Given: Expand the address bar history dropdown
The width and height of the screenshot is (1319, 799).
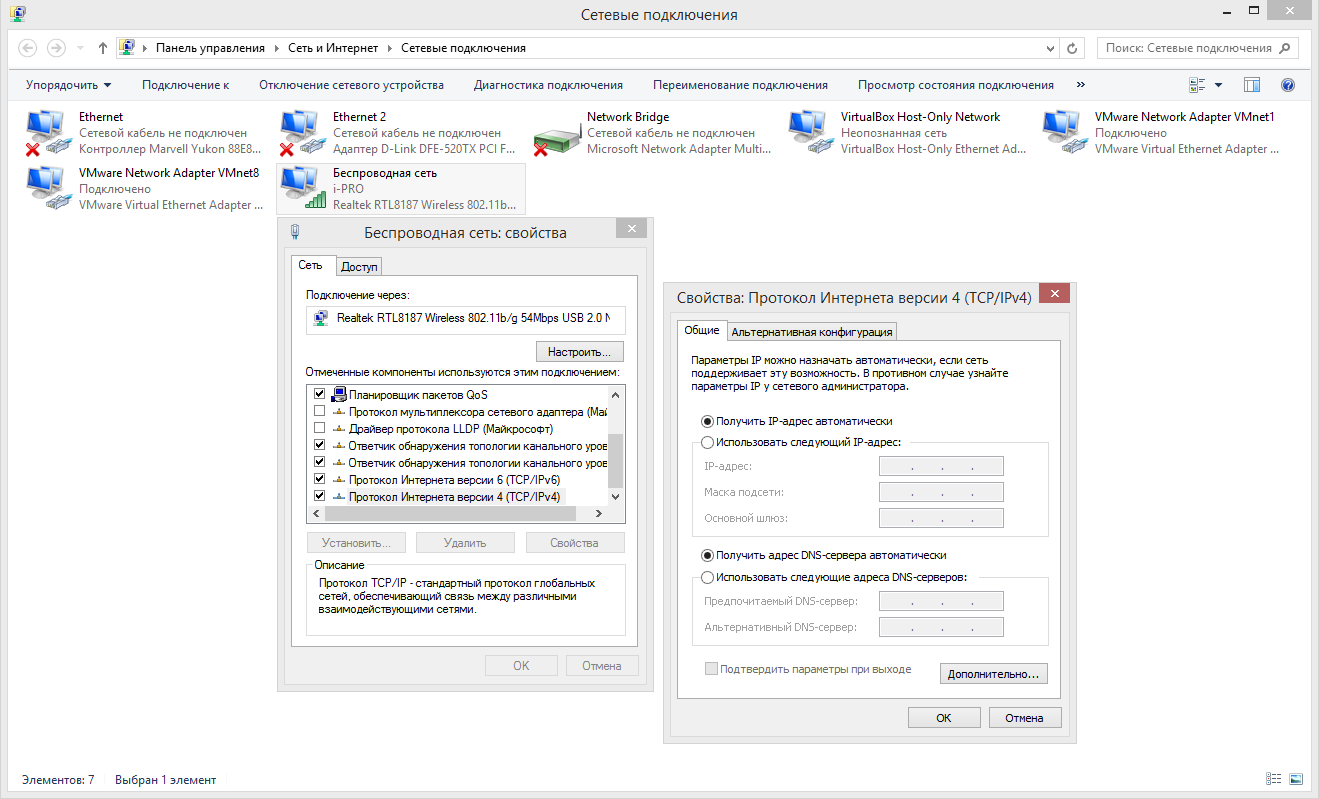Looking at the screenshot, I should click(1050, 48).
